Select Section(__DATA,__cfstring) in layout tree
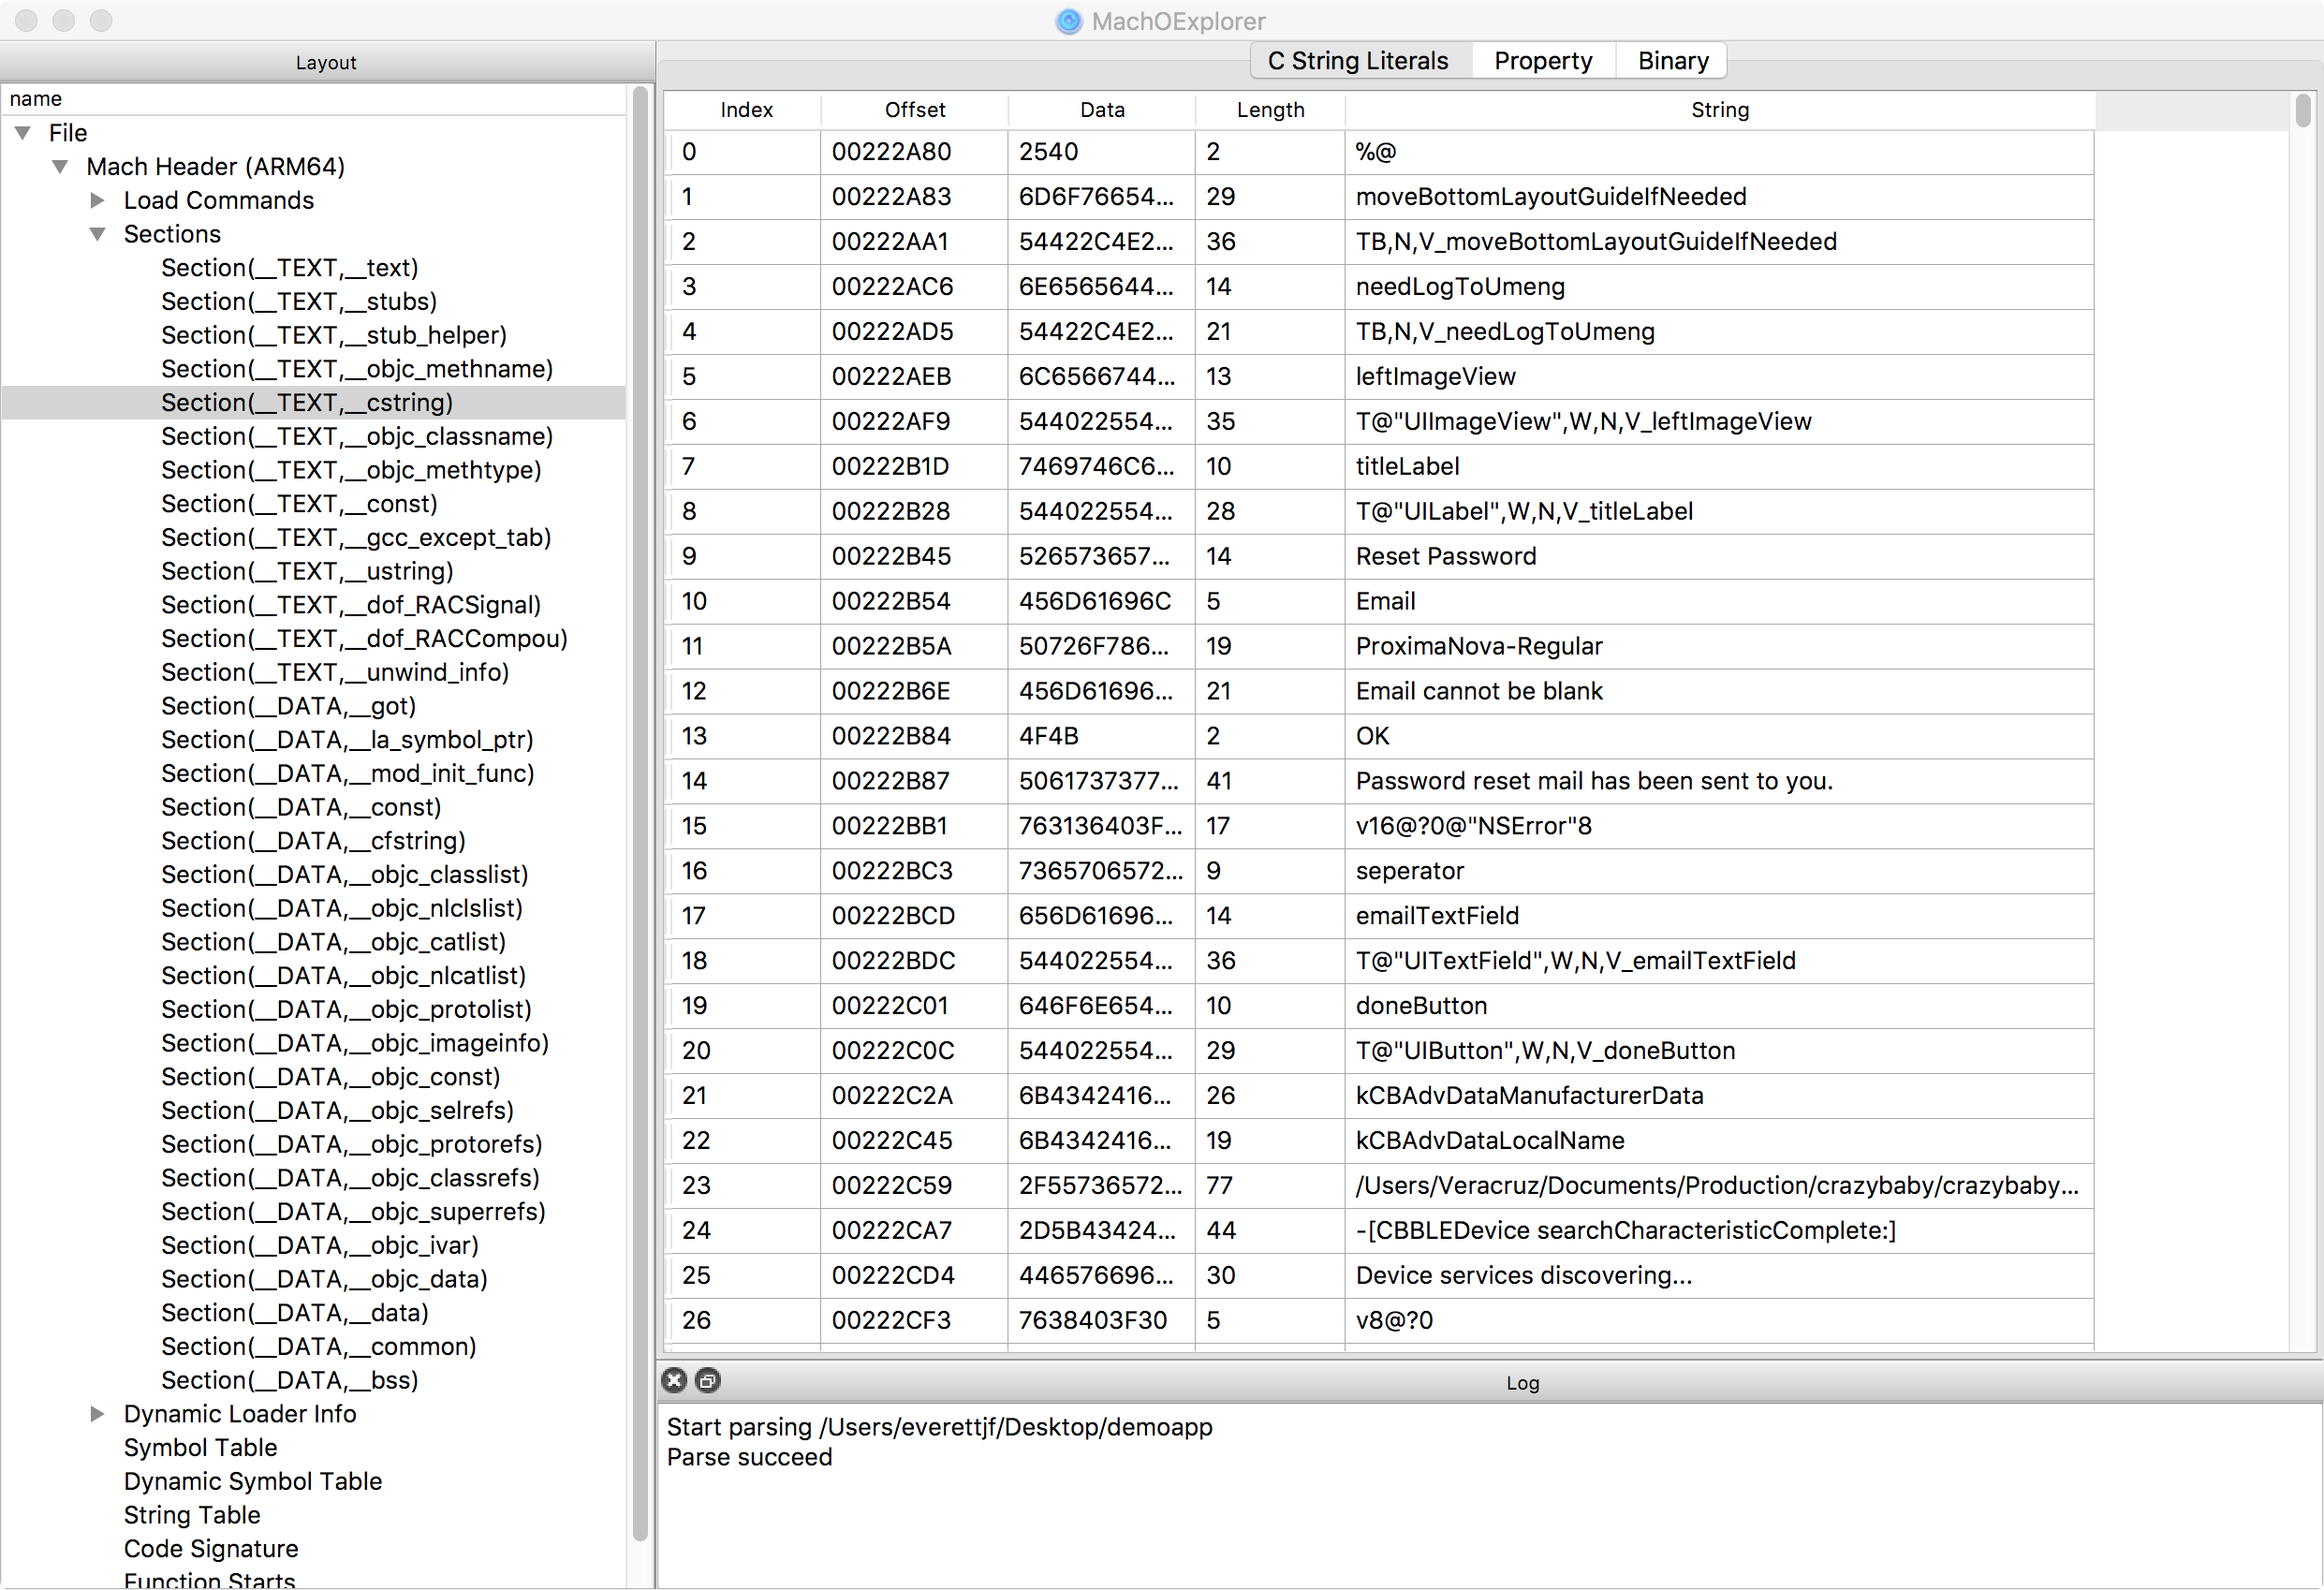 point(313,841)
